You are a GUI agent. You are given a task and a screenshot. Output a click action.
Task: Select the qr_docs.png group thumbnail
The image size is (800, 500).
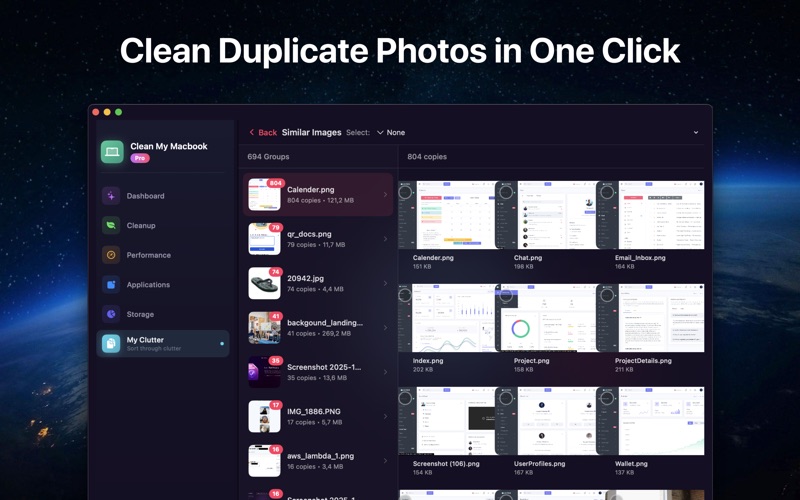click(x=264, y=239)
